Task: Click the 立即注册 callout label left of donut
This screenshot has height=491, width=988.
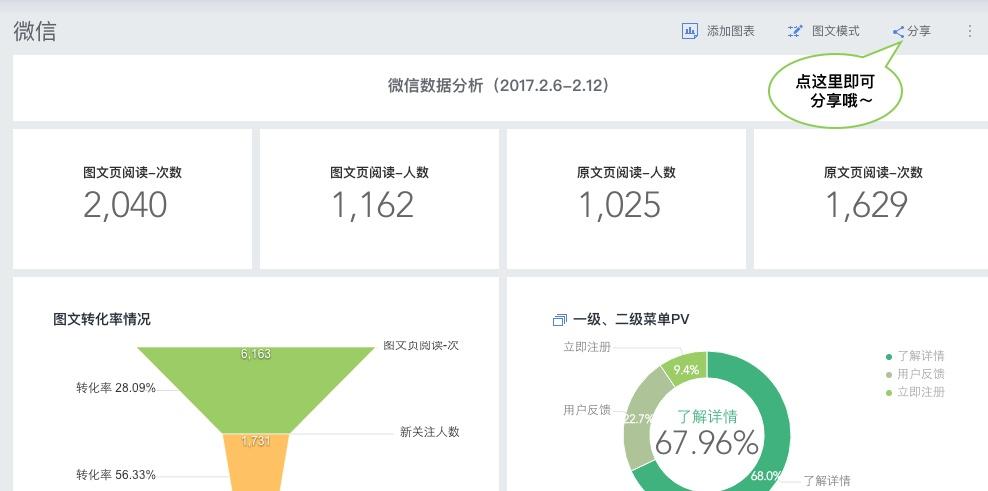Action: [587, 346]
